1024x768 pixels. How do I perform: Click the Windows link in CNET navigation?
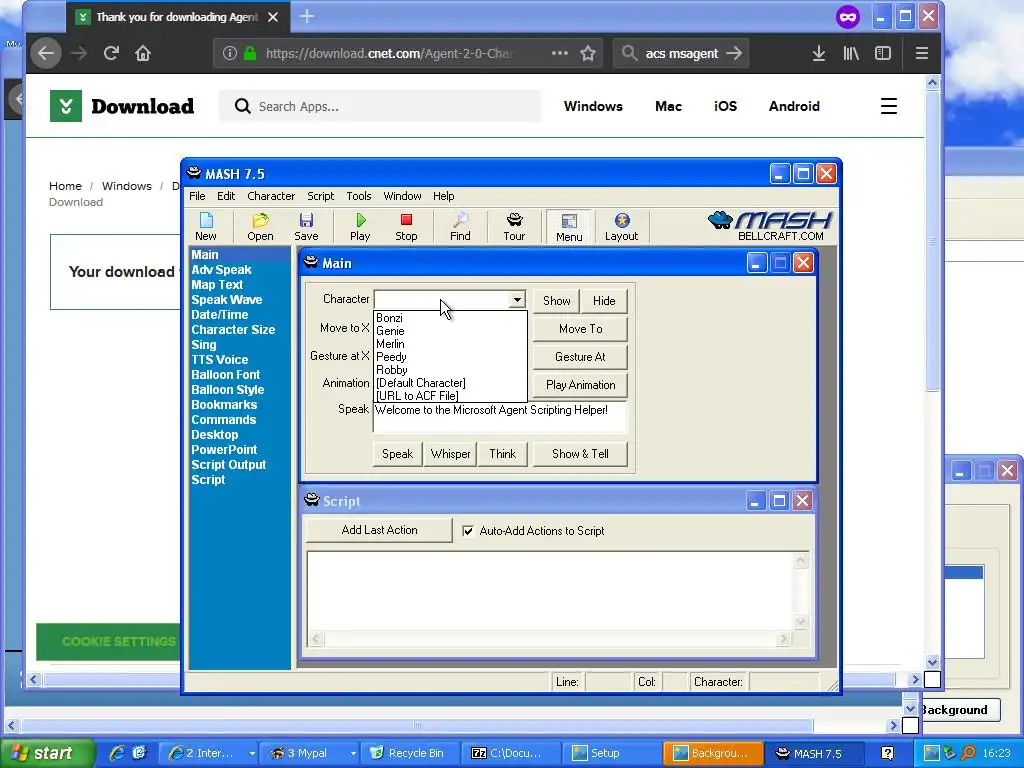point(593,106)
